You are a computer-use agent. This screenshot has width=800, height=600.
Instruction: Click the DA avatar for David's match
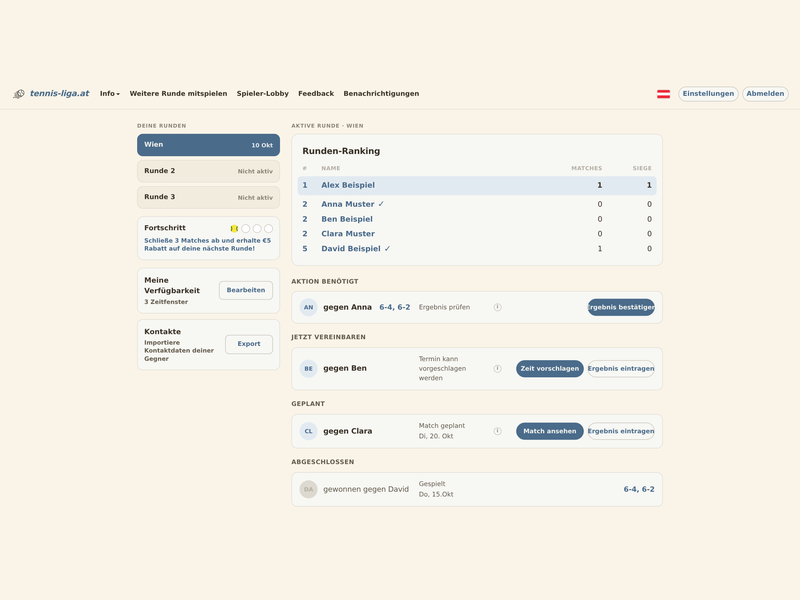309,489
